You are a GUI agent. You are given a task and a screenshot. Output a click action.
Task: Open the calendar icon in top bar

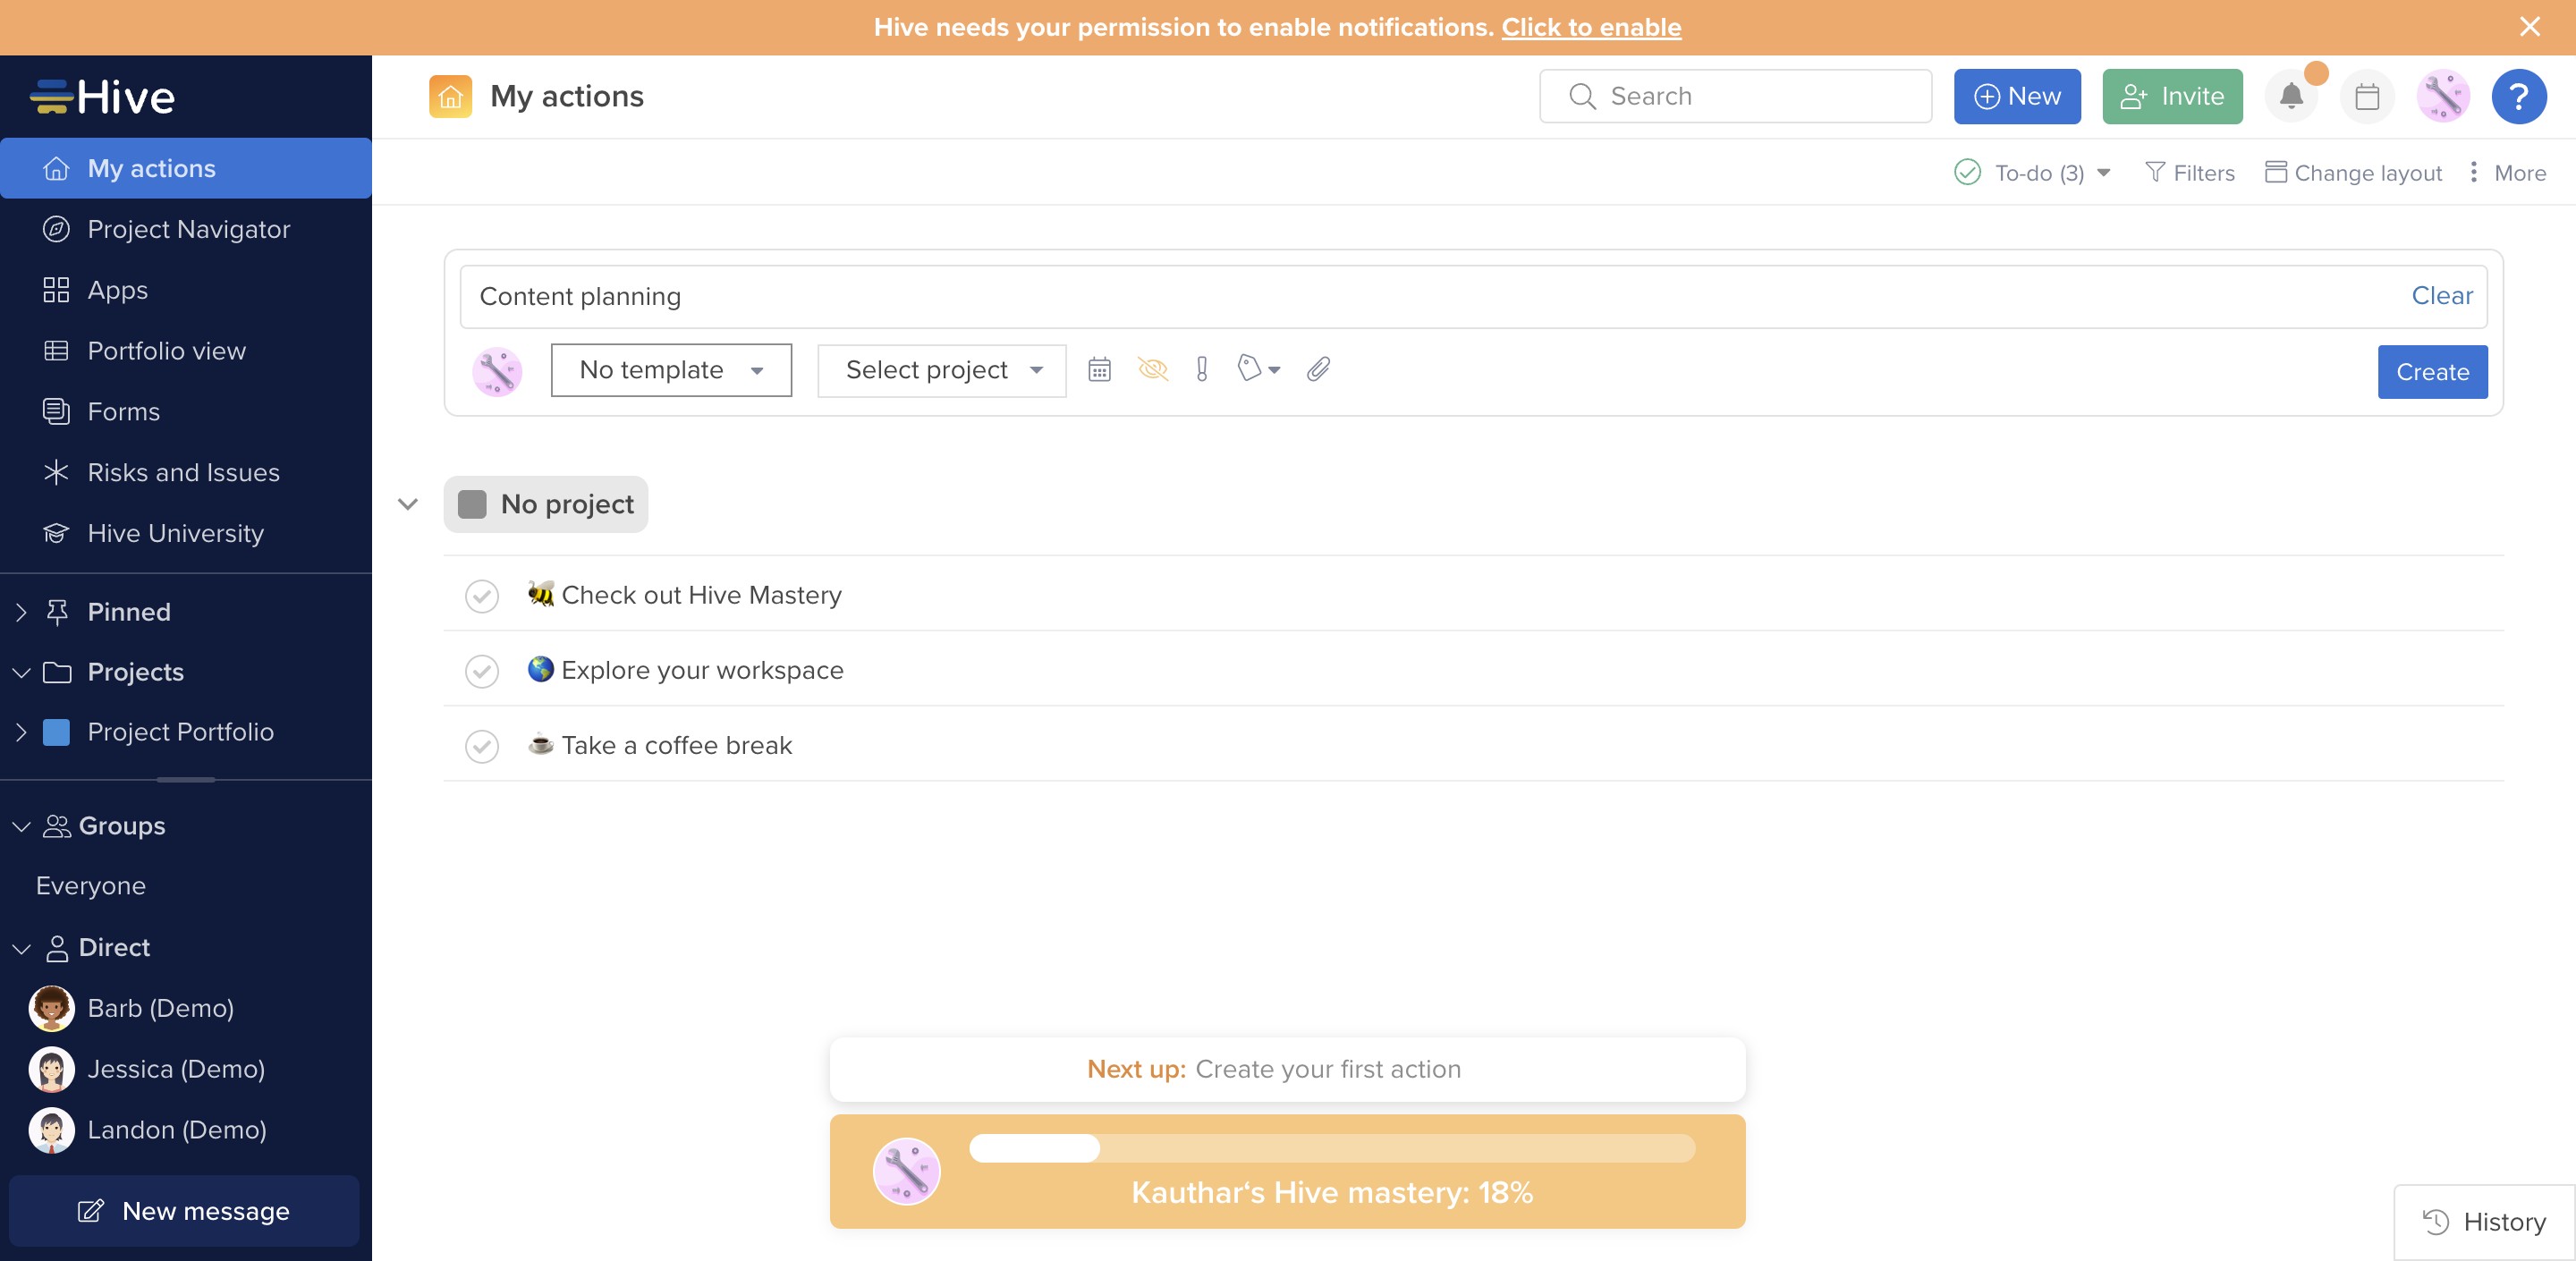point(2366,96)
